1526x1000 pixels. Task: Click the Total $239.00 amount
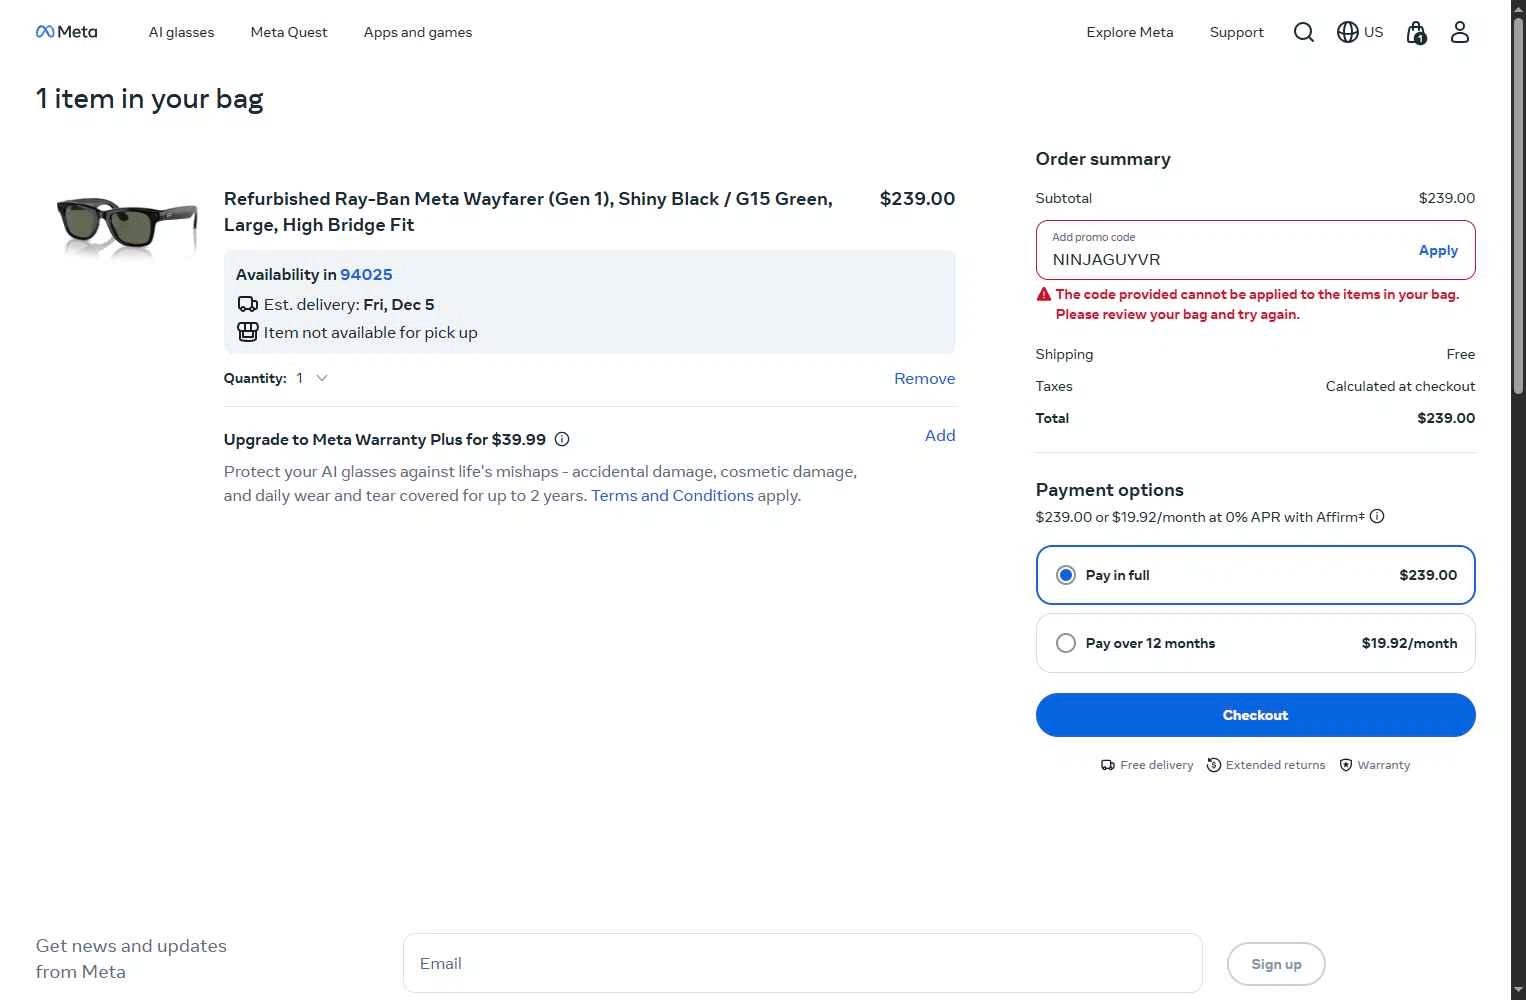(1446, 418)
